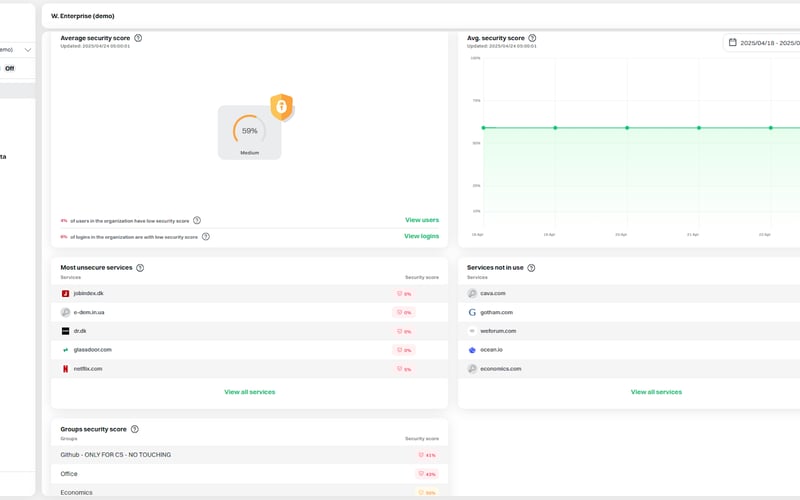Click help icon for logins low security score
This screenshot has width=800, height=500.
tap(206, 237)
